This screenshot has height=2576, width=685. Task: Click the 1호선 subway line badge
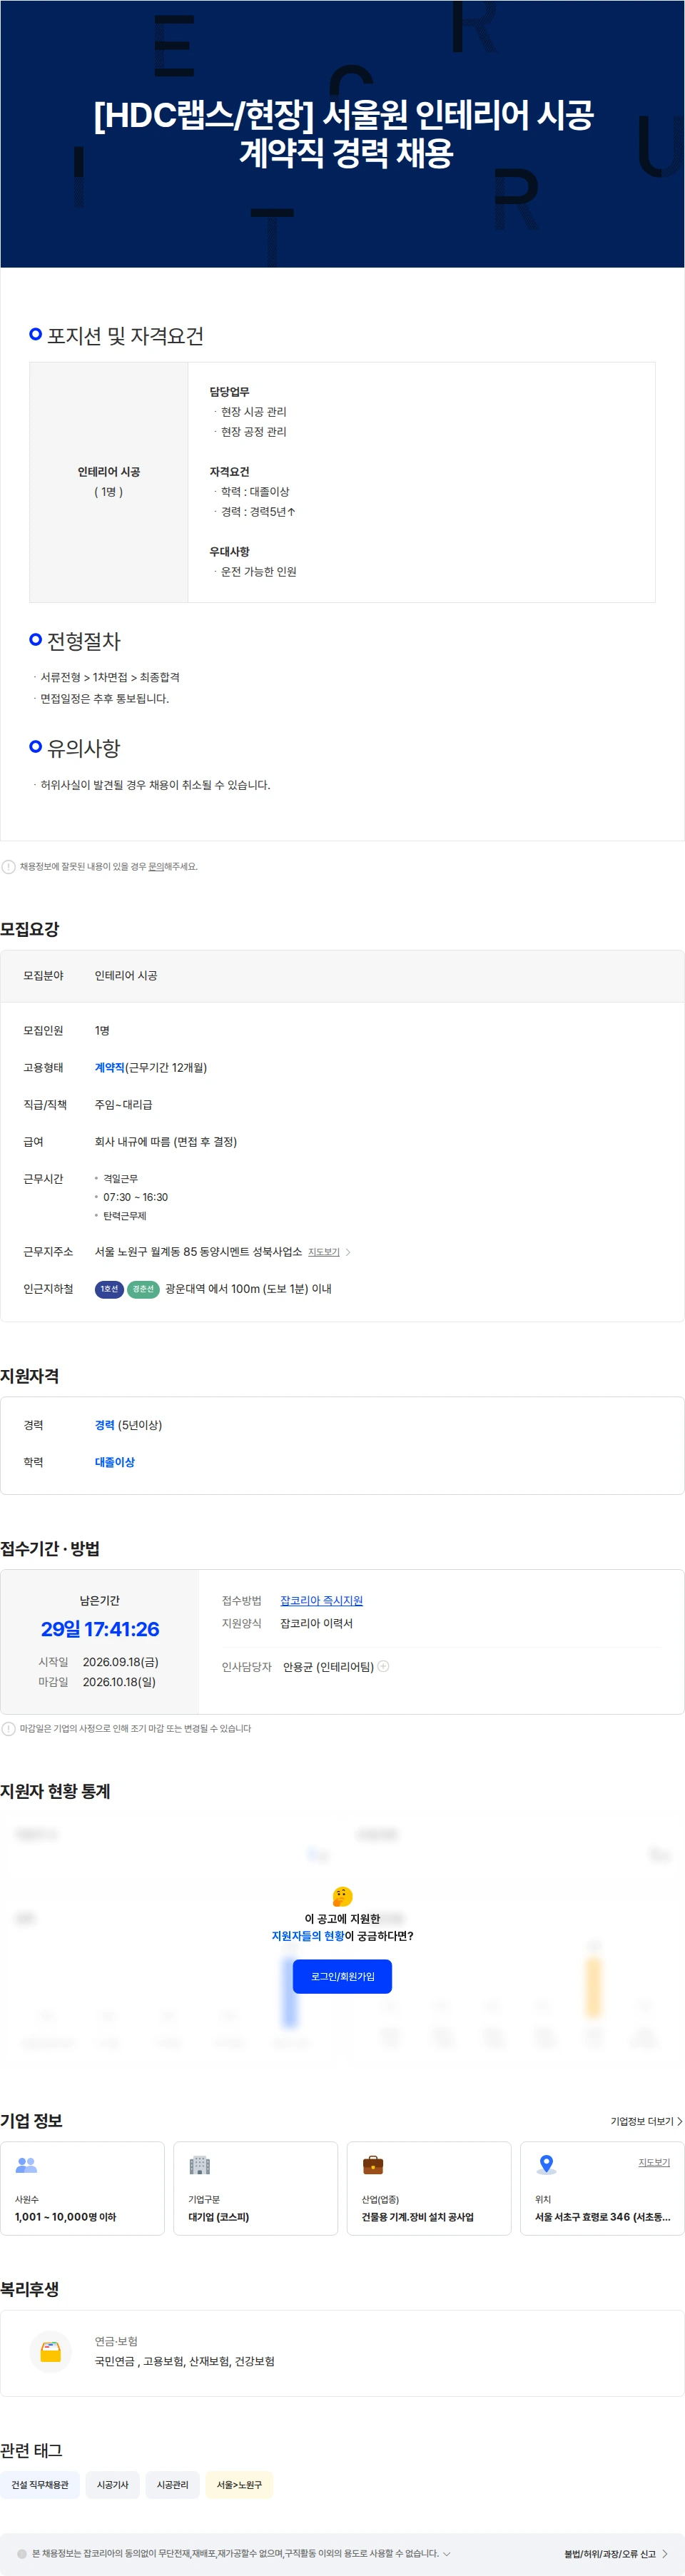coord(109,1289)
